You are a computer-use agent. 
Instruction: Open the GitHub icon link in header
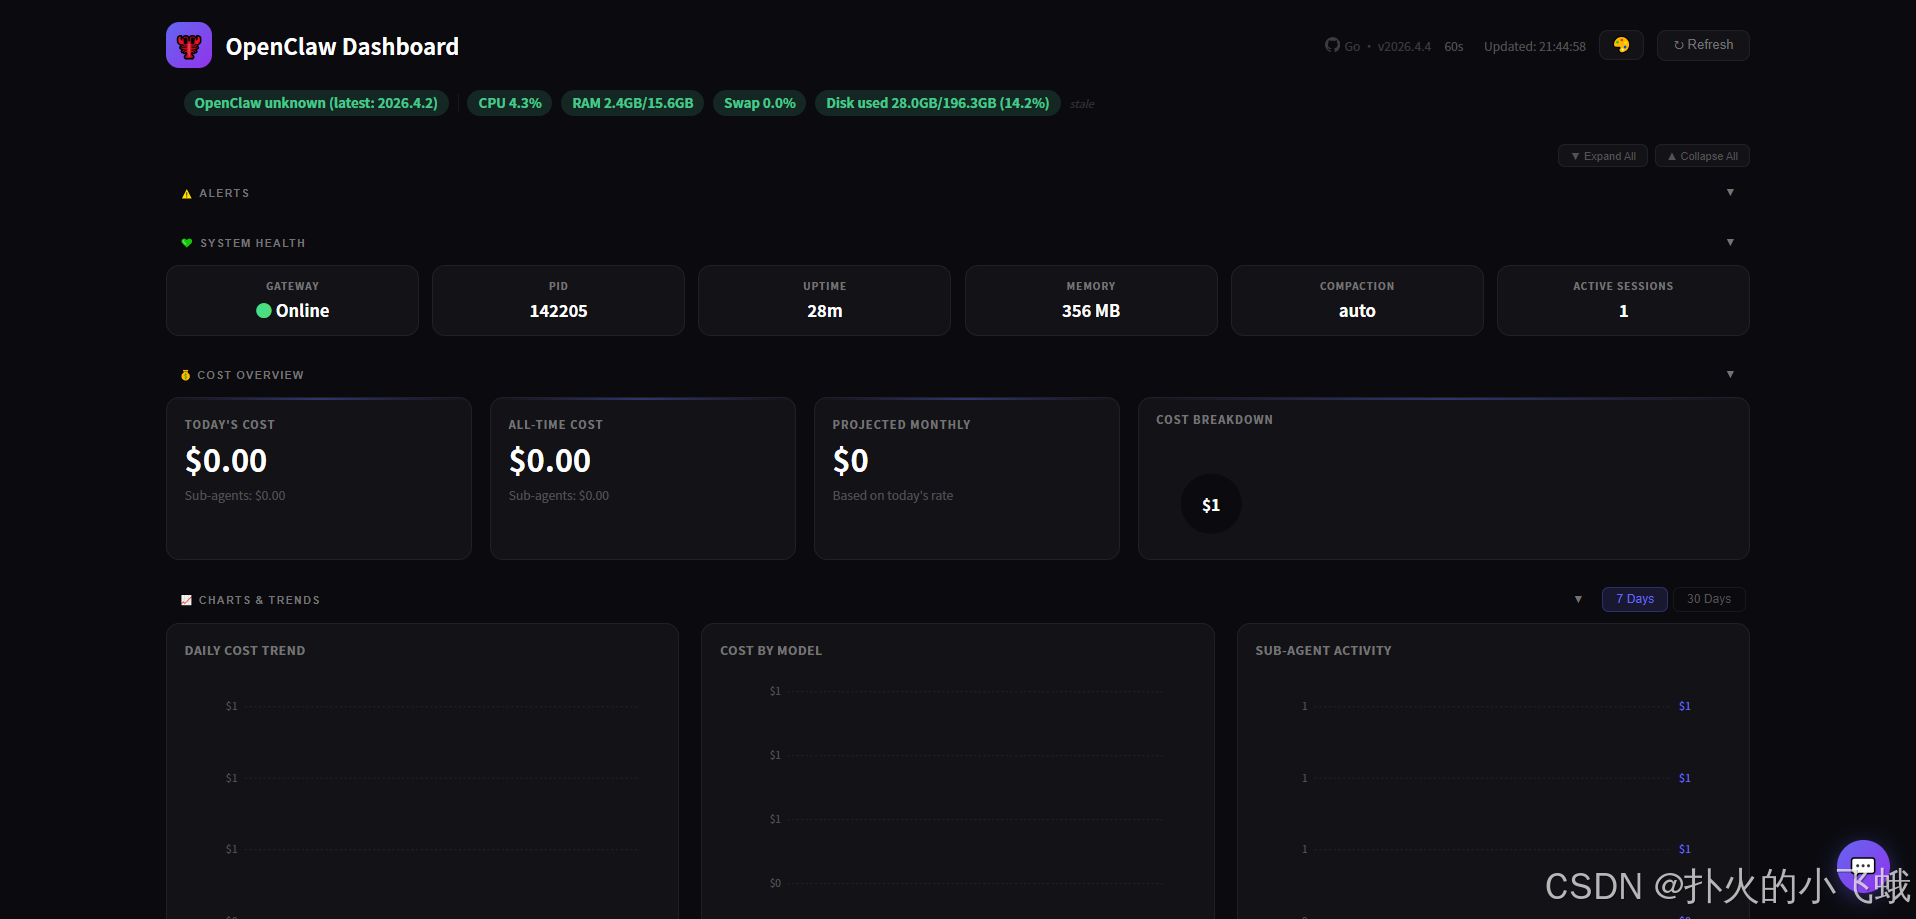point(1332,45)
